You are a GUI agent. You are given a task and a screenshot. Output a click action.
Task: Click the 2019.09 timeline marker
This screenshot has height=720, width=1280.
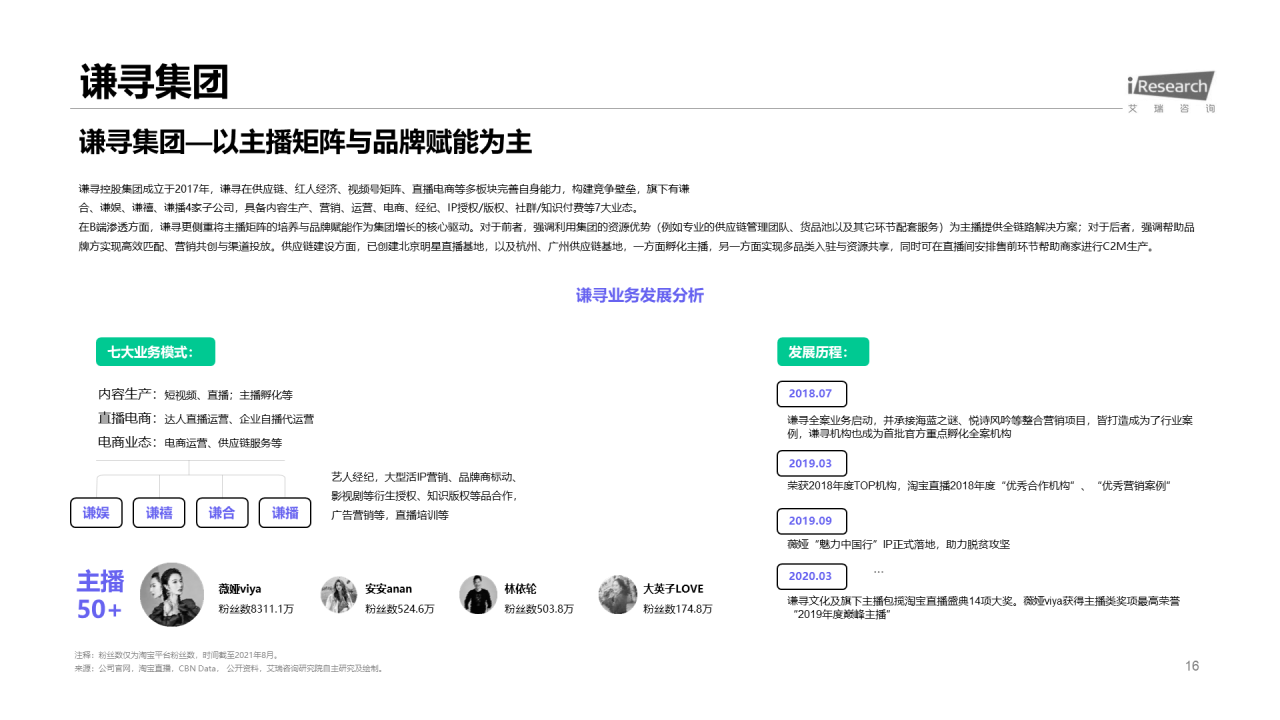[x=811, y=521]
